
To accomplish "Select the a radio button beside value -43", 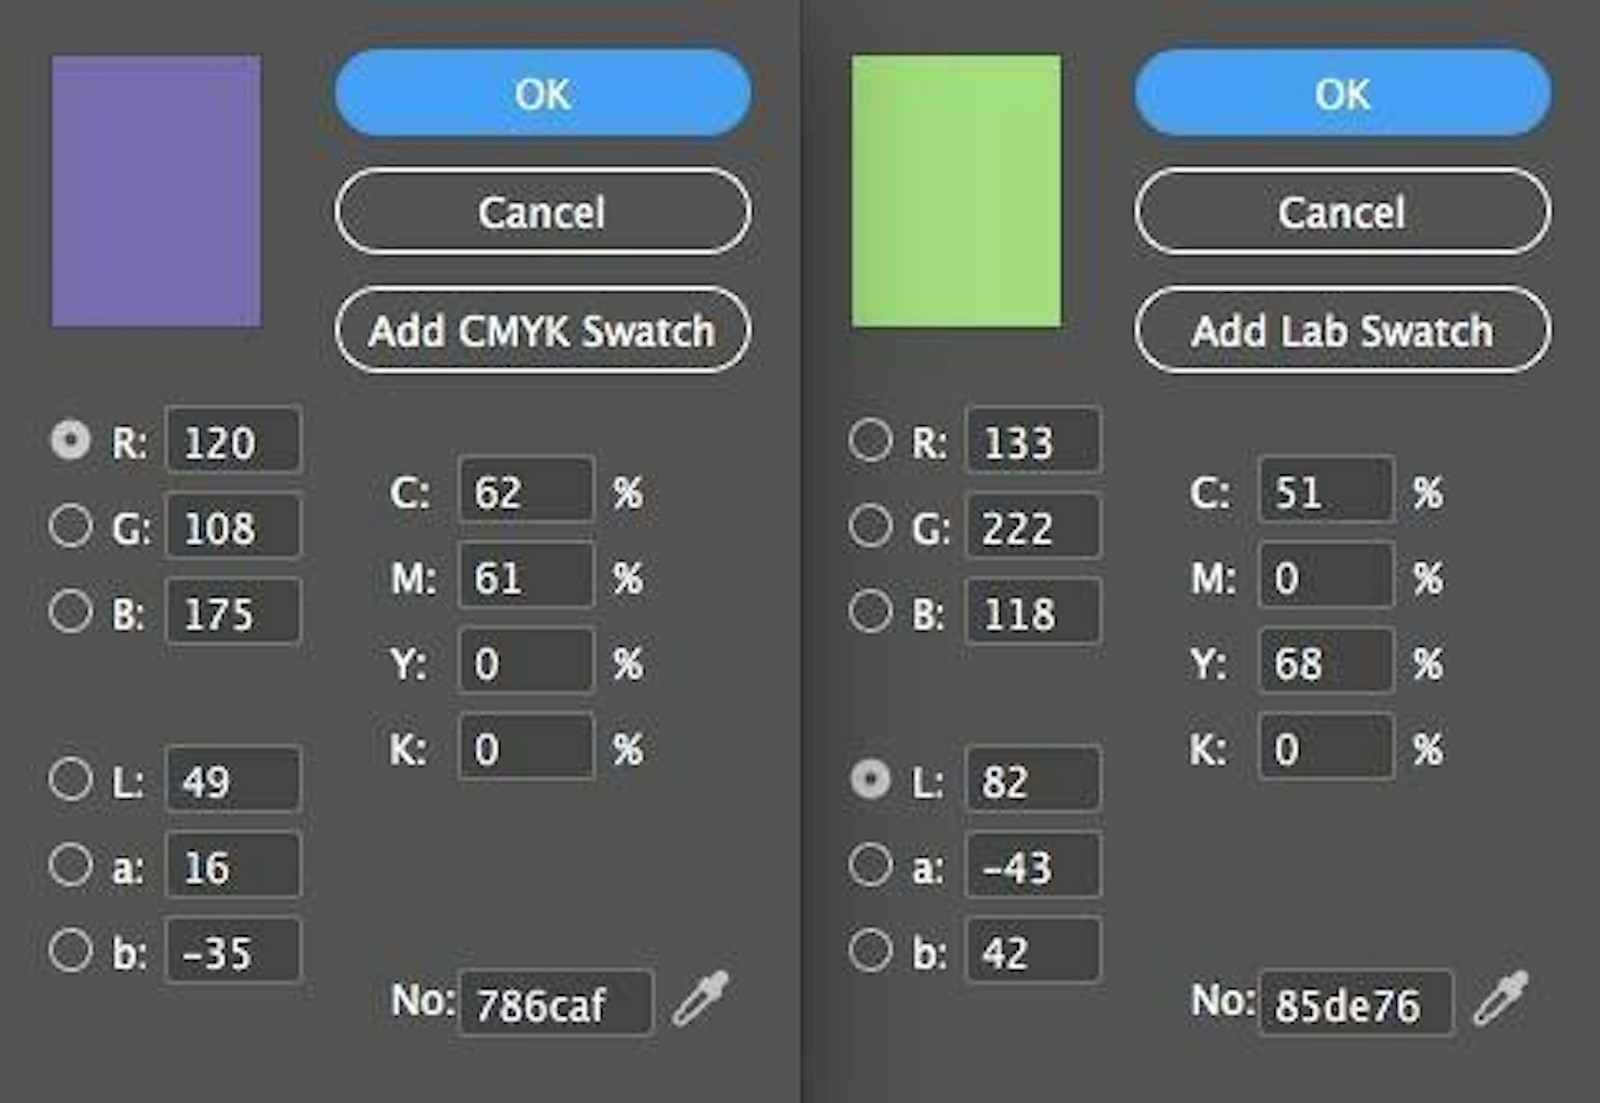I will pos(870,865).
